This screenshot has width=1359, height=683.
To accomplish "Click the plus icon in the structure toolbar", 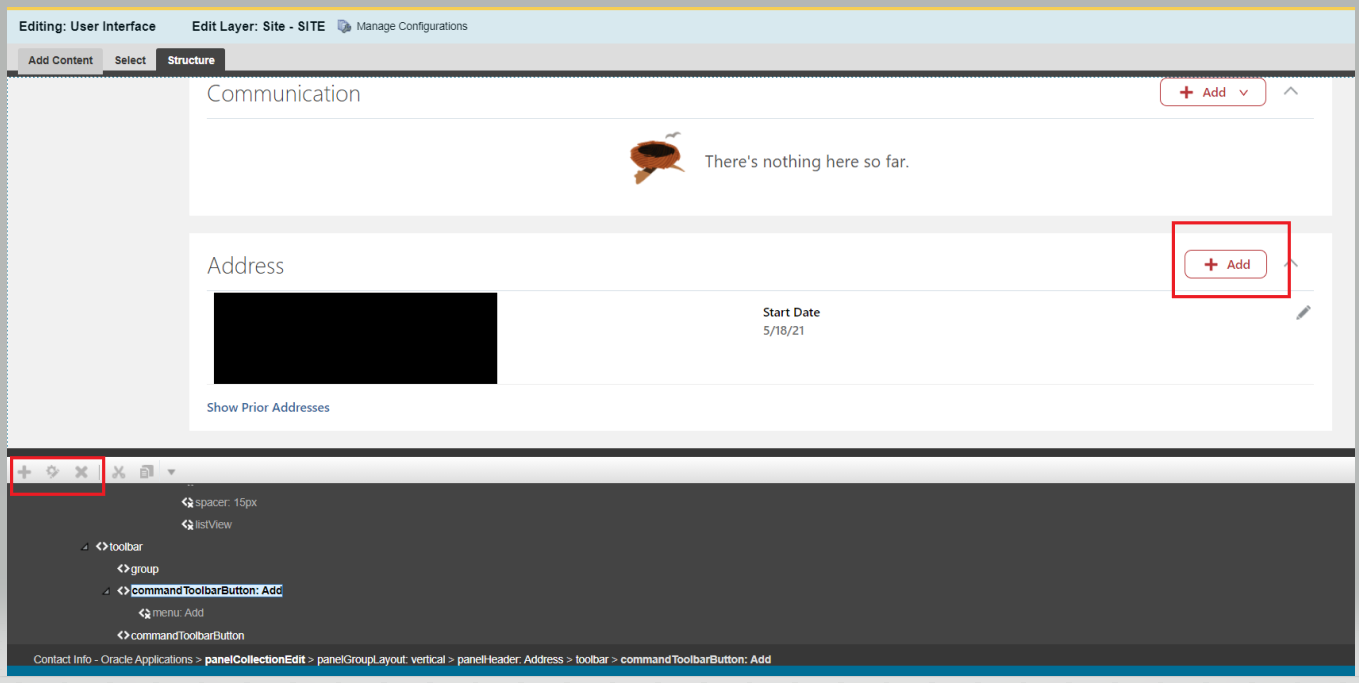I will coord(24,471).
